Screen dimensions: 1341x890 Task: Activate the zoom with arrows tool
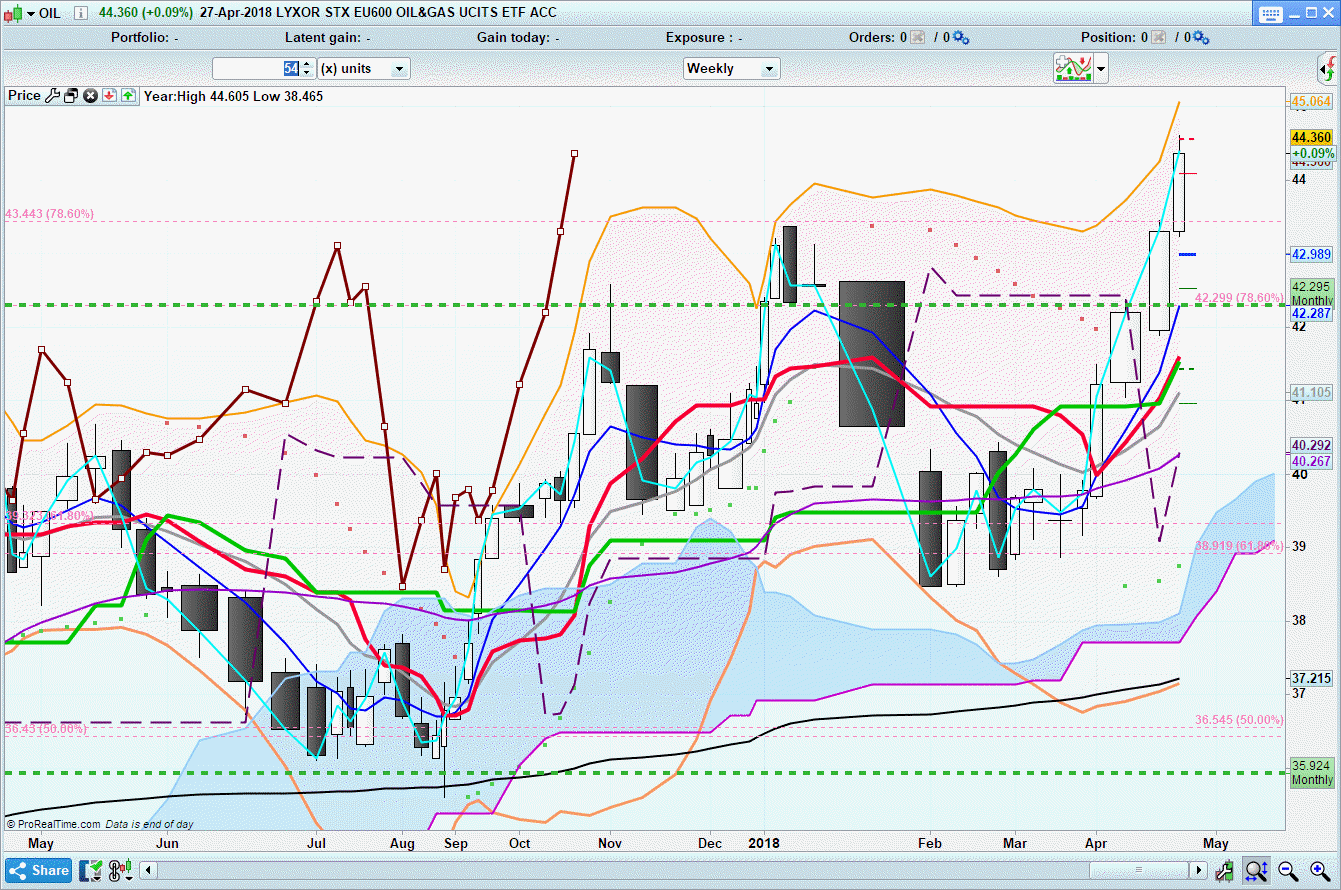point(1256,871)
